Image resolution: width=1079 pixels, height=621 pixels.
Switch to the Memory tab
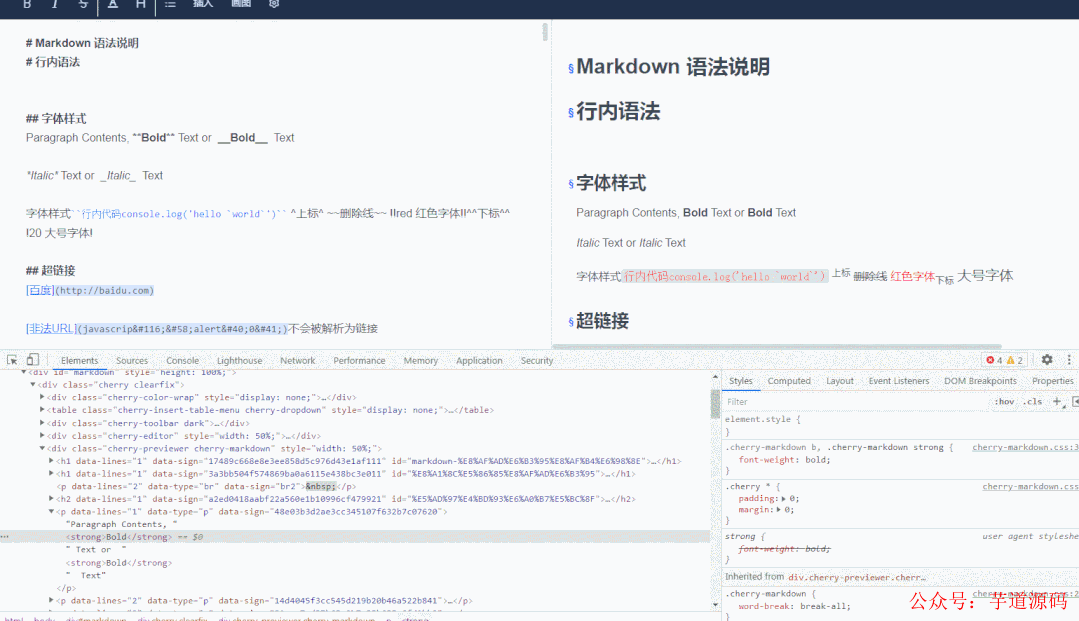(420, 361)
